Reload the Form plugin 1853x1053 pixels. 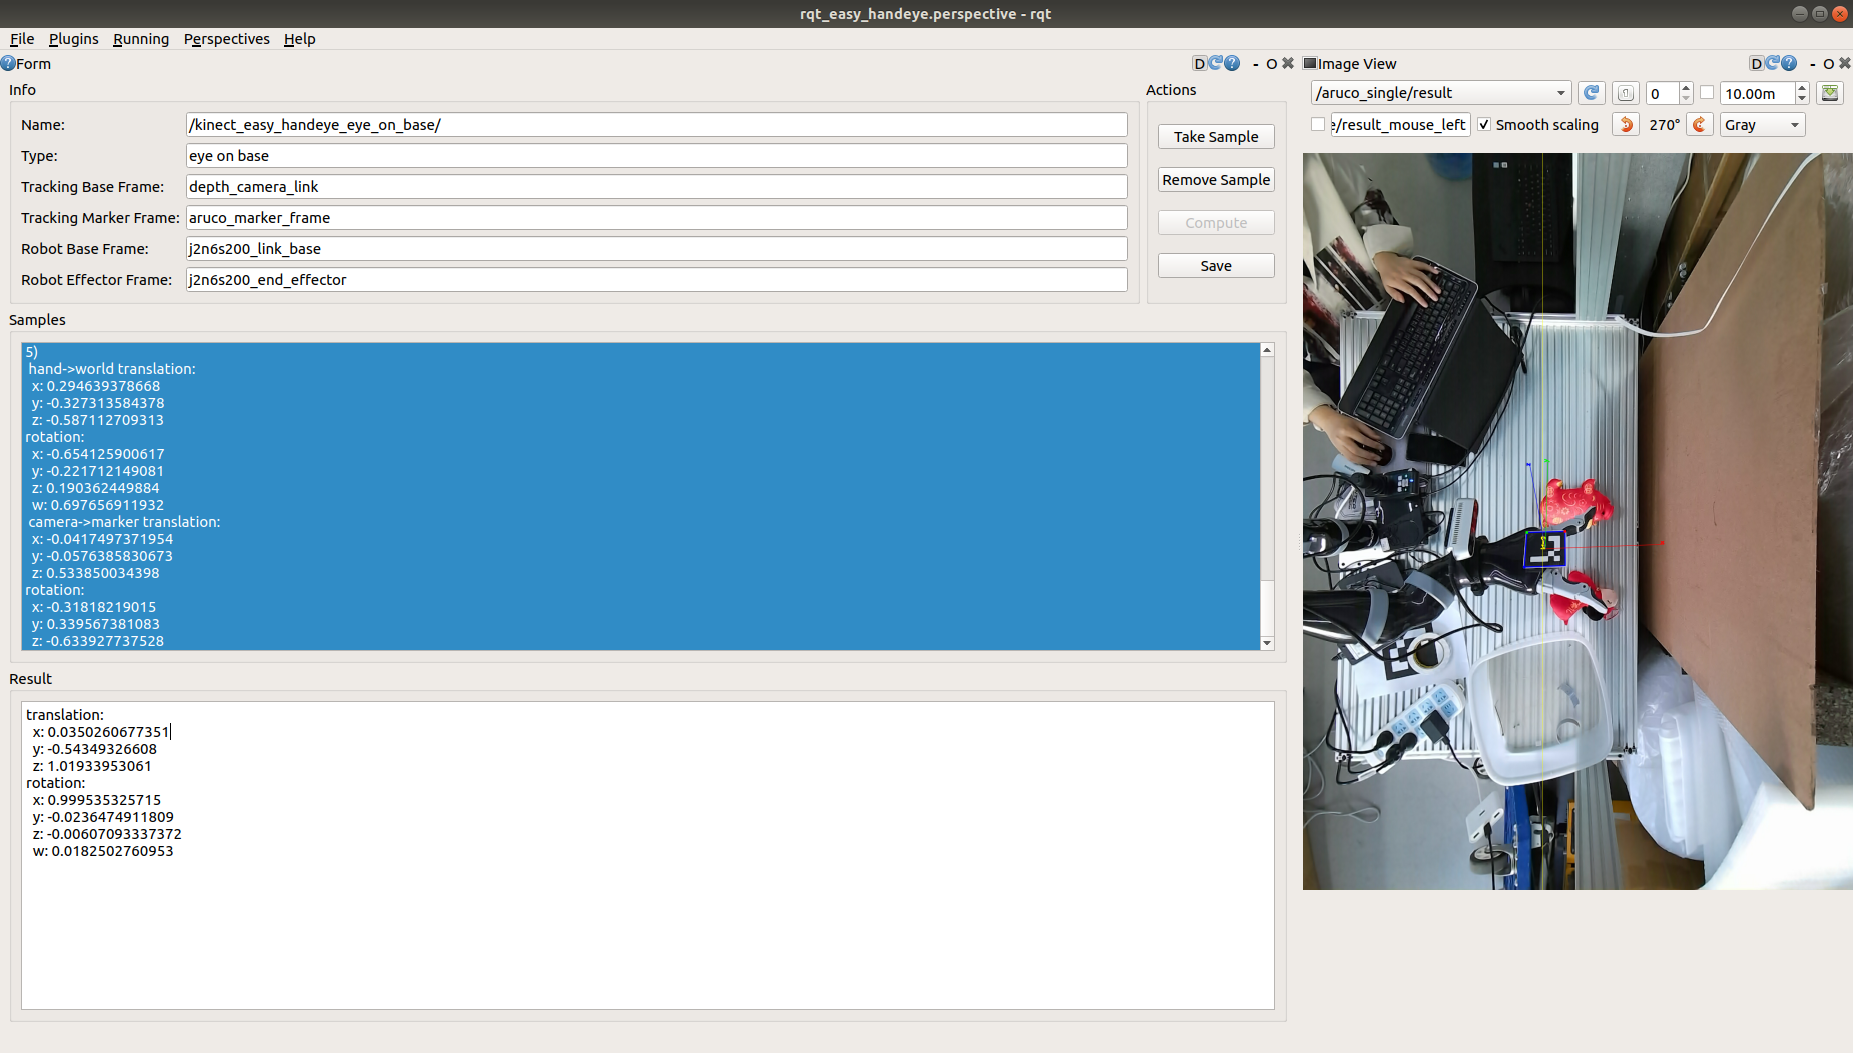point(1216,63)
